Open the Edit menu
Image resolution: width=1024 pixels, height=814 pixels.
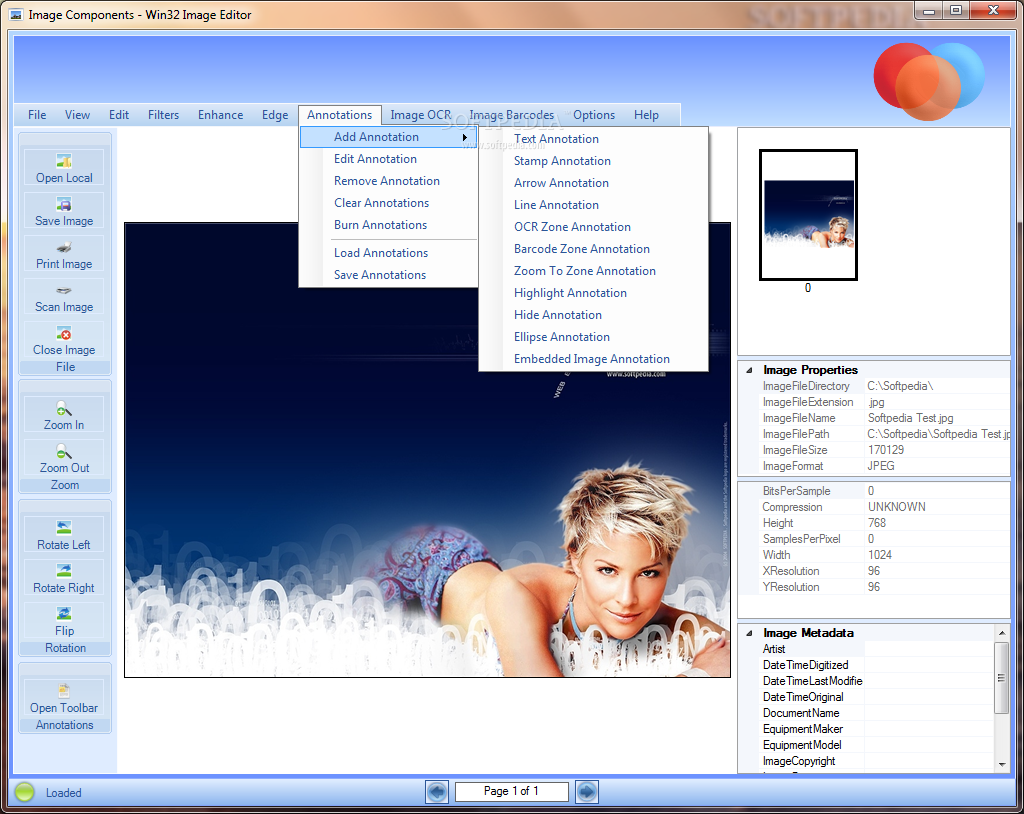[x=119, y=115]
